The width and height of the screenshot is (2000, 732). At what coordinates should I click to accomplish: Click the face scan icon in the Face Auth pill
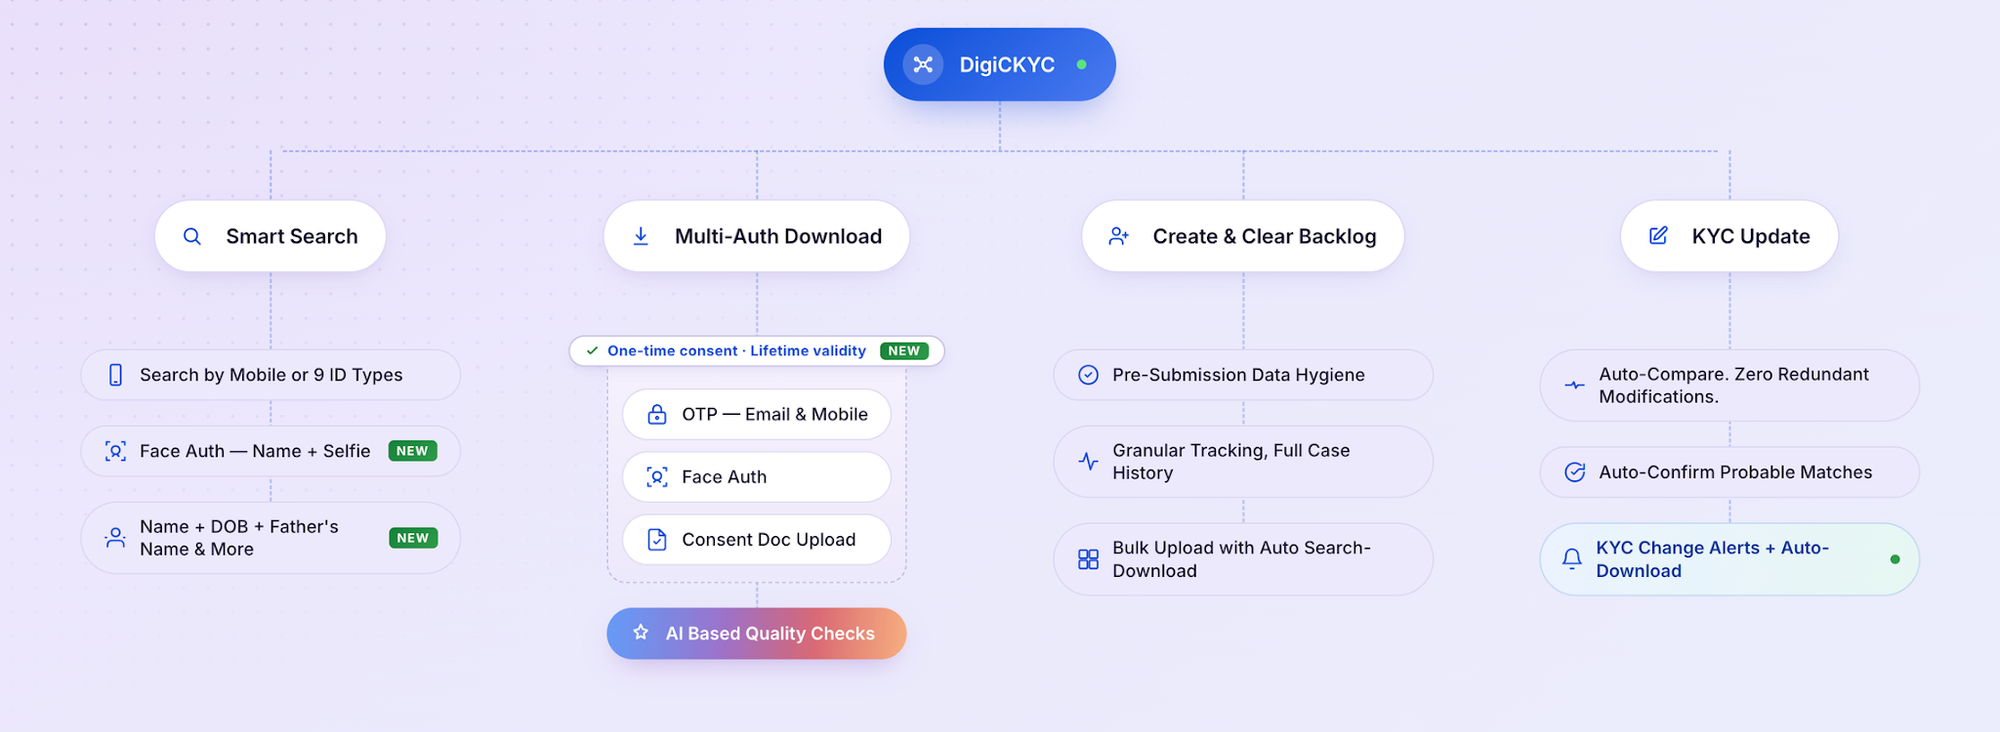pyautogui.click(x=657, y=477)
